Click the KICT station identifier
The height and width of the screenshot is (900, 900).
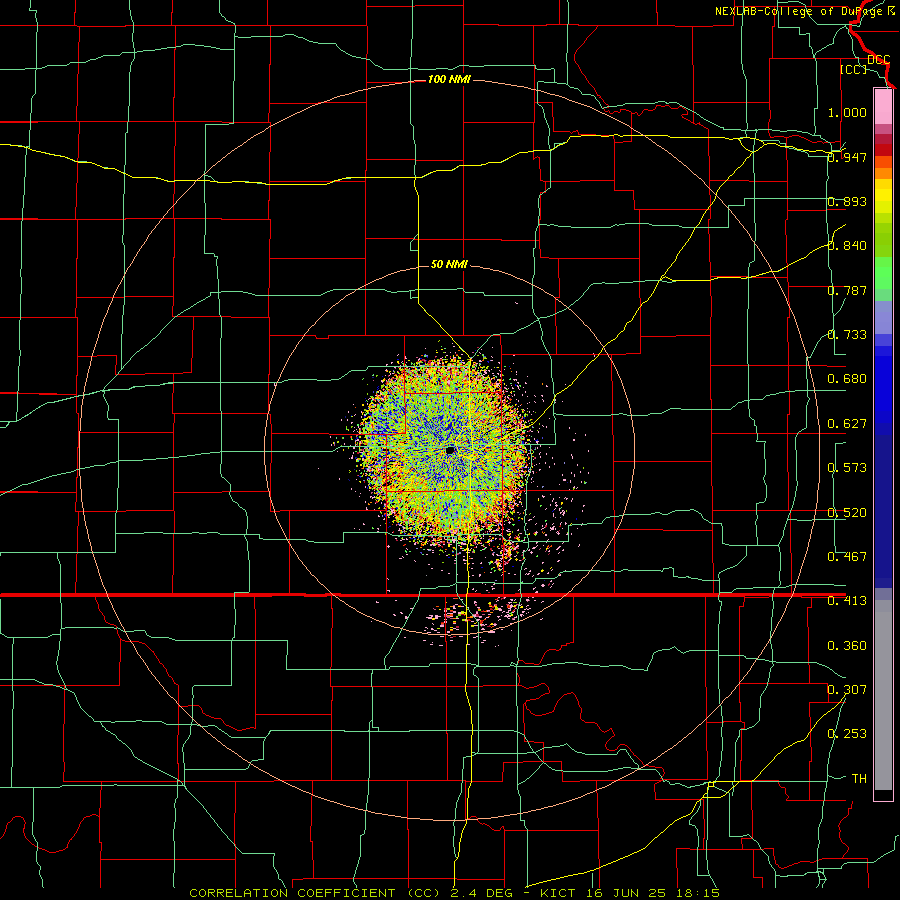click(x=560, y=893)
